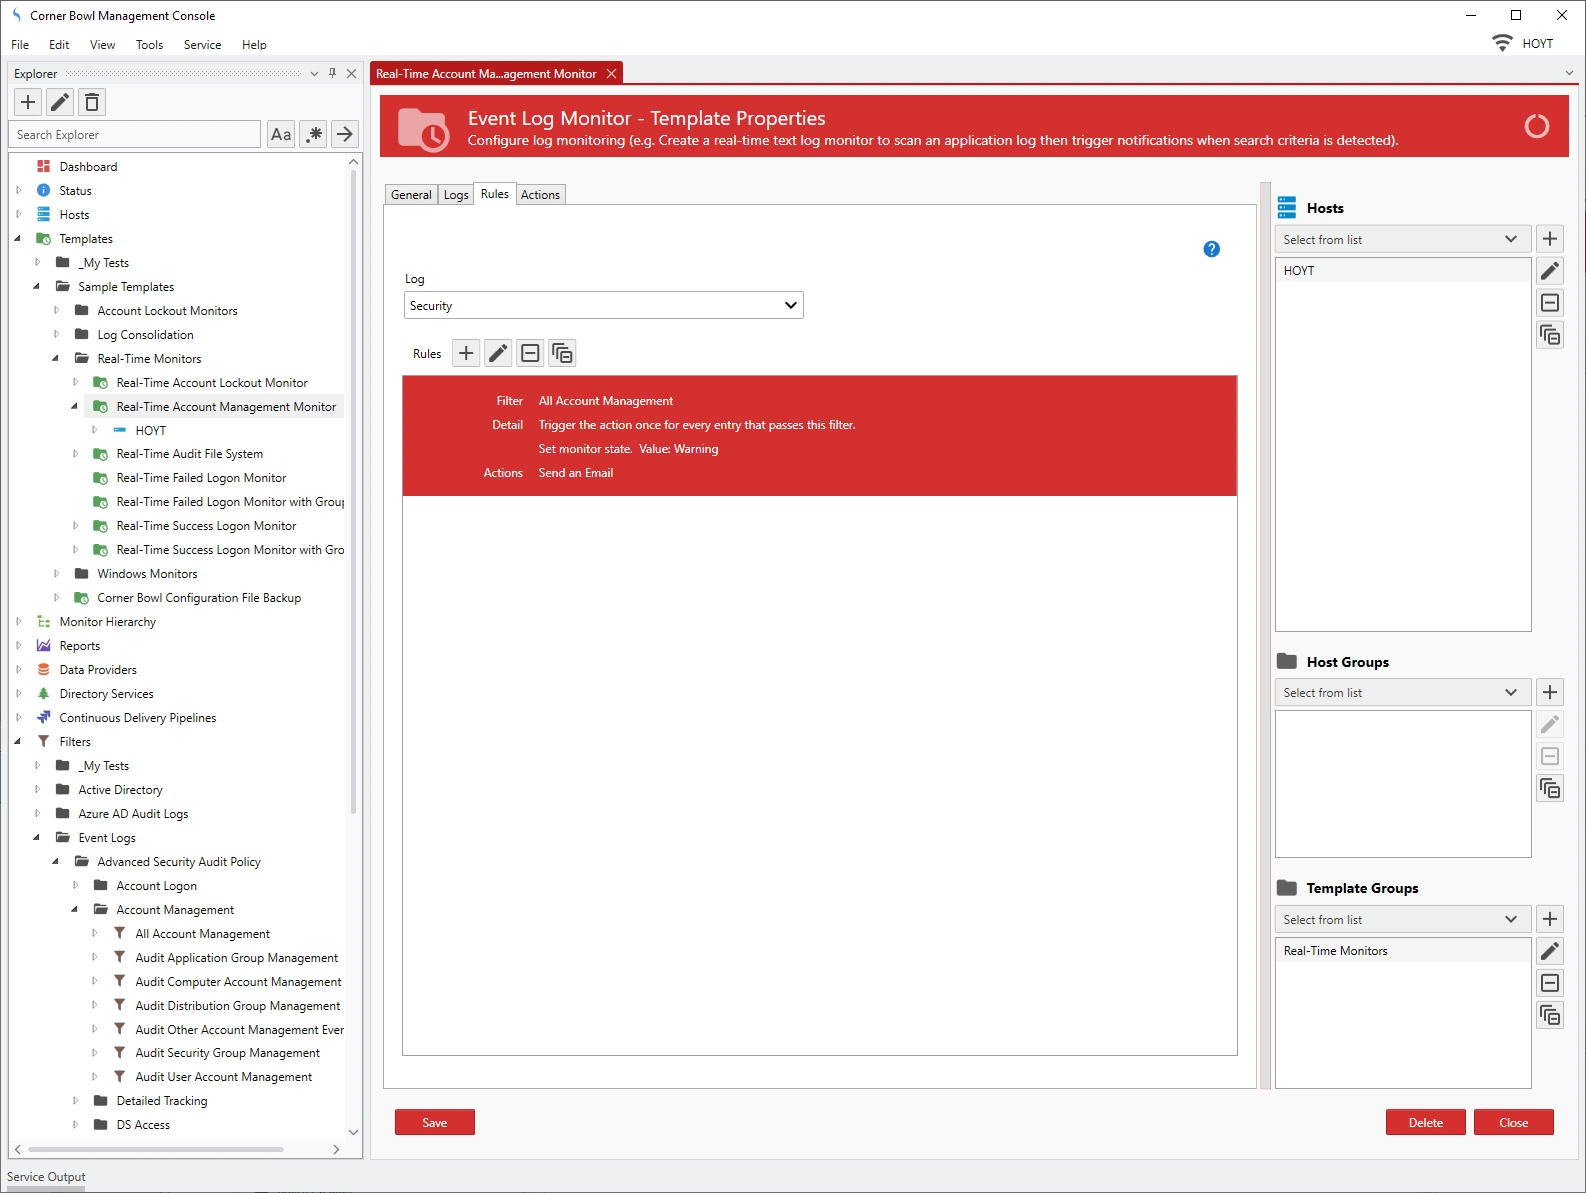Screen dimensions: 1586x1193
Task: Toggle match case Aa search option
Action: [x=281, y=134]
